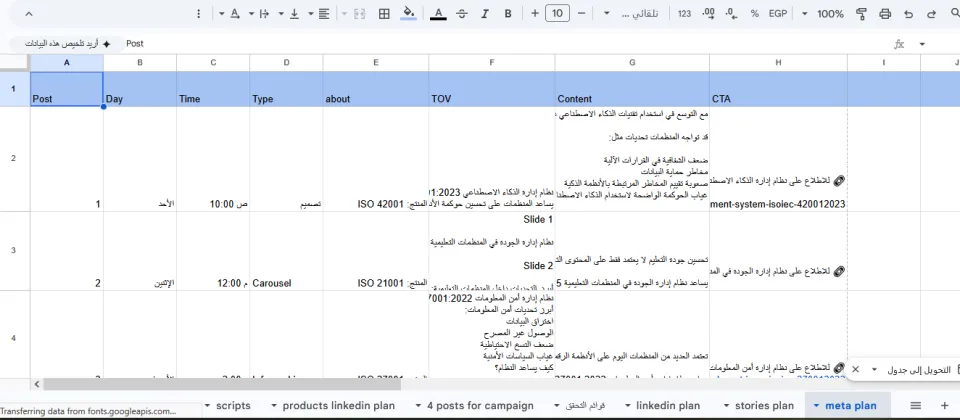Click the horizontal scrollbar left arrow
Viewport: 960px width, 420px height.
click(x=37, y=384)
